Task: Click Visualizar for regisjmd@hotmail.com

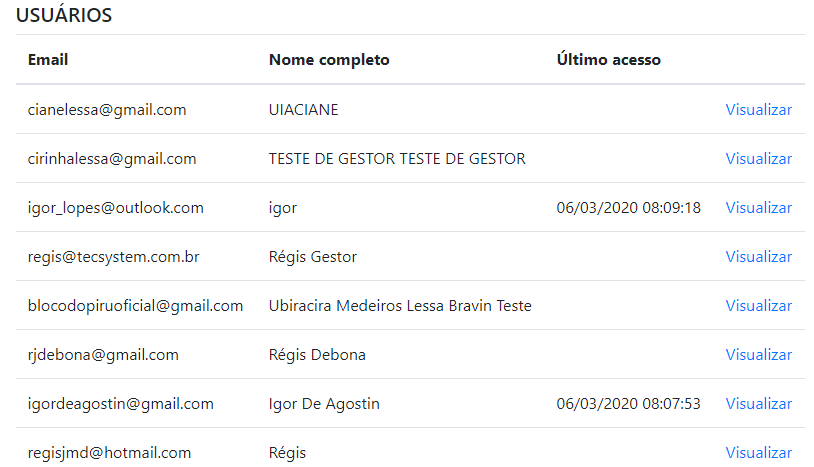Action: [758, 453]
